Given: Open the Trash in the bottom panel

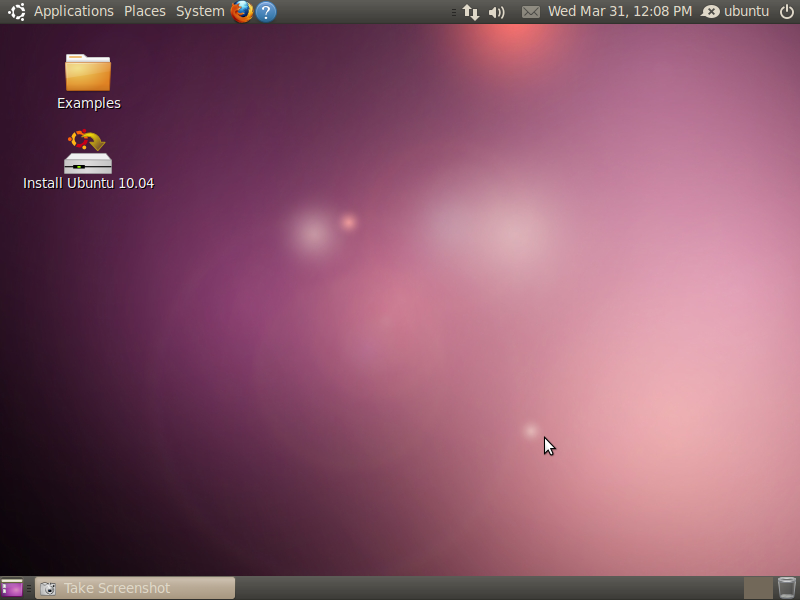Looking at the screenshot, I should pos(787,588).
